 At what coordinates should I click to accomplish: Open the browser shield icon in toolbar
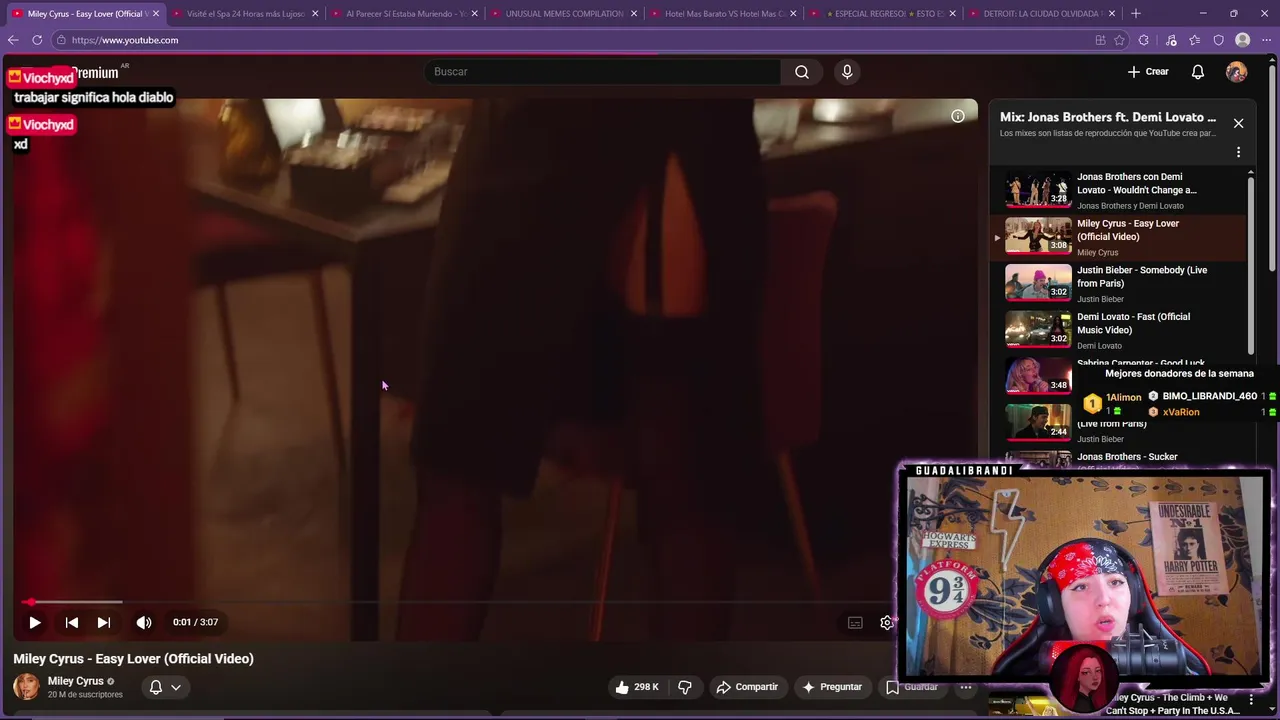pyautogui.click(x=1218, y=40)
